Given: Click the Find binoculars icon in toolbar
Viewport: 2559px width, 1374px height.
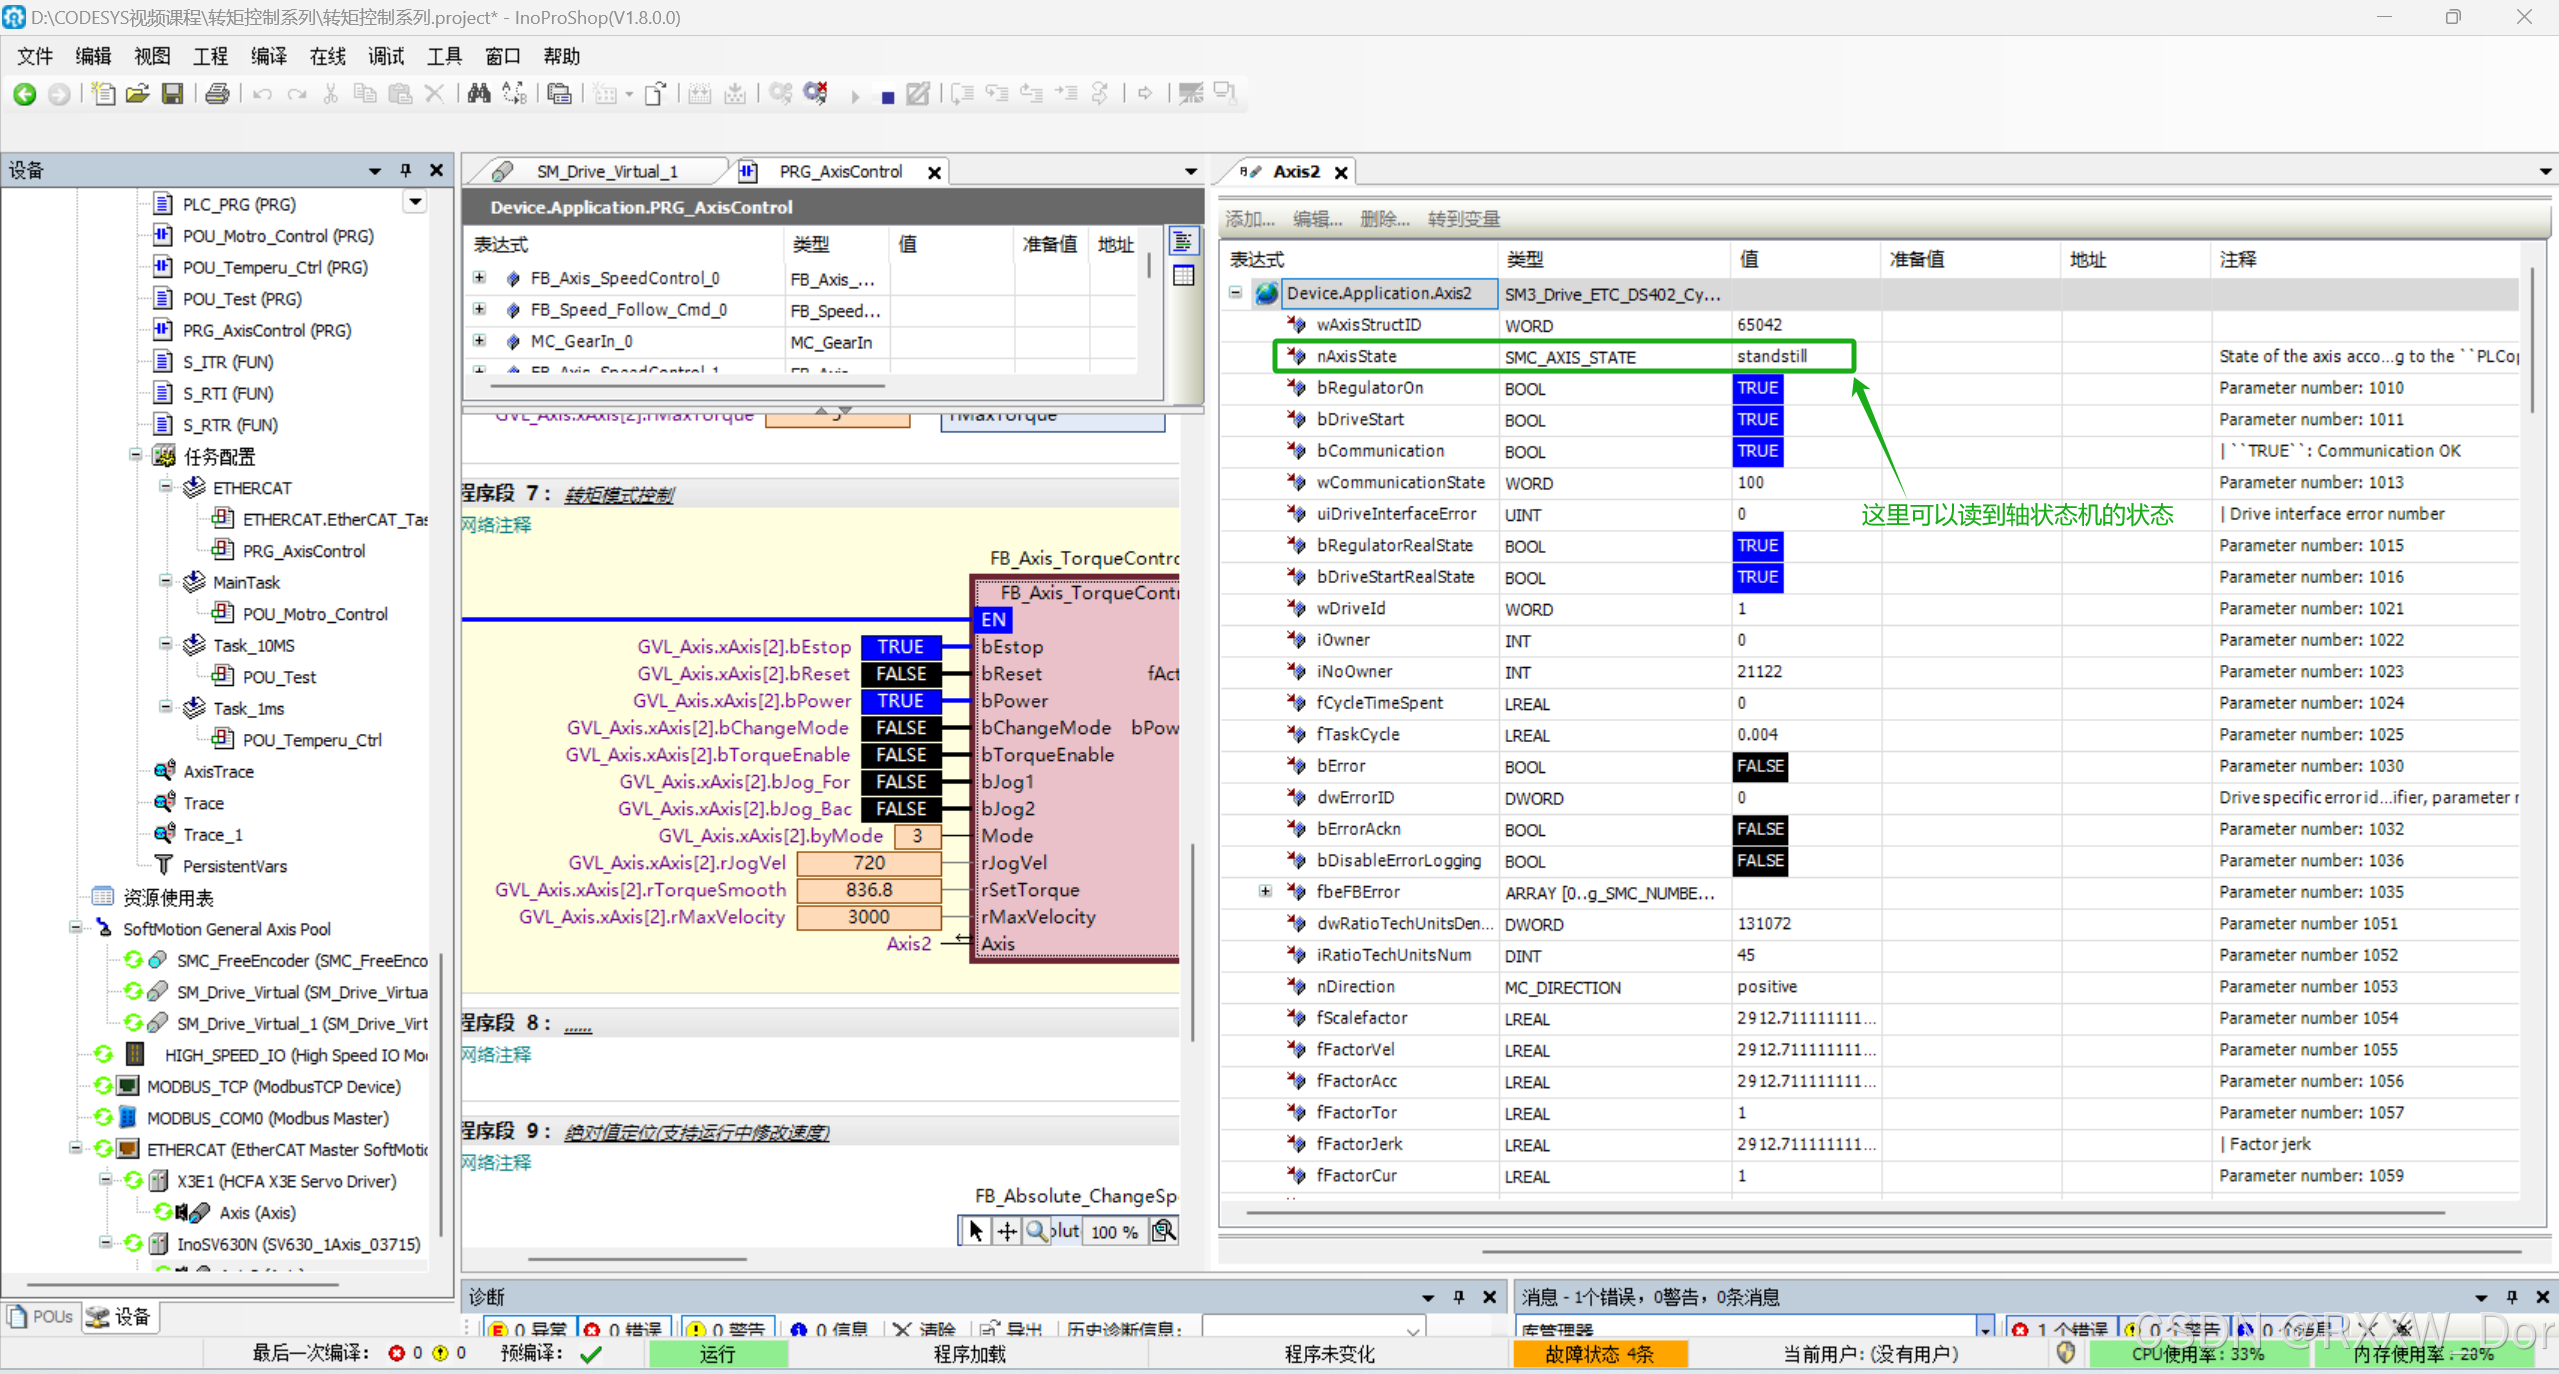Looking at the screenshot, I should [479, 94].
